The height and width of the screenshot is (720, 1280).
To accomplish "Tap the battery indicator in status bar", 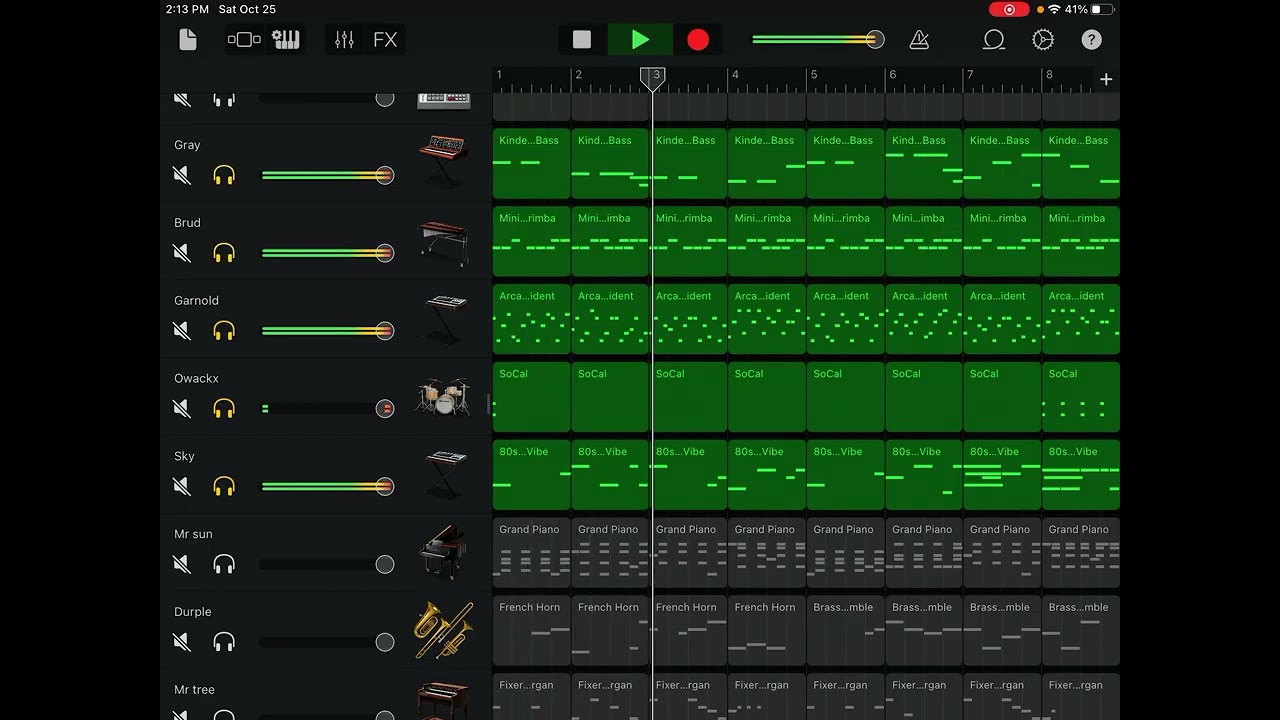I will pyautogui.click(x=1102, y=9).
